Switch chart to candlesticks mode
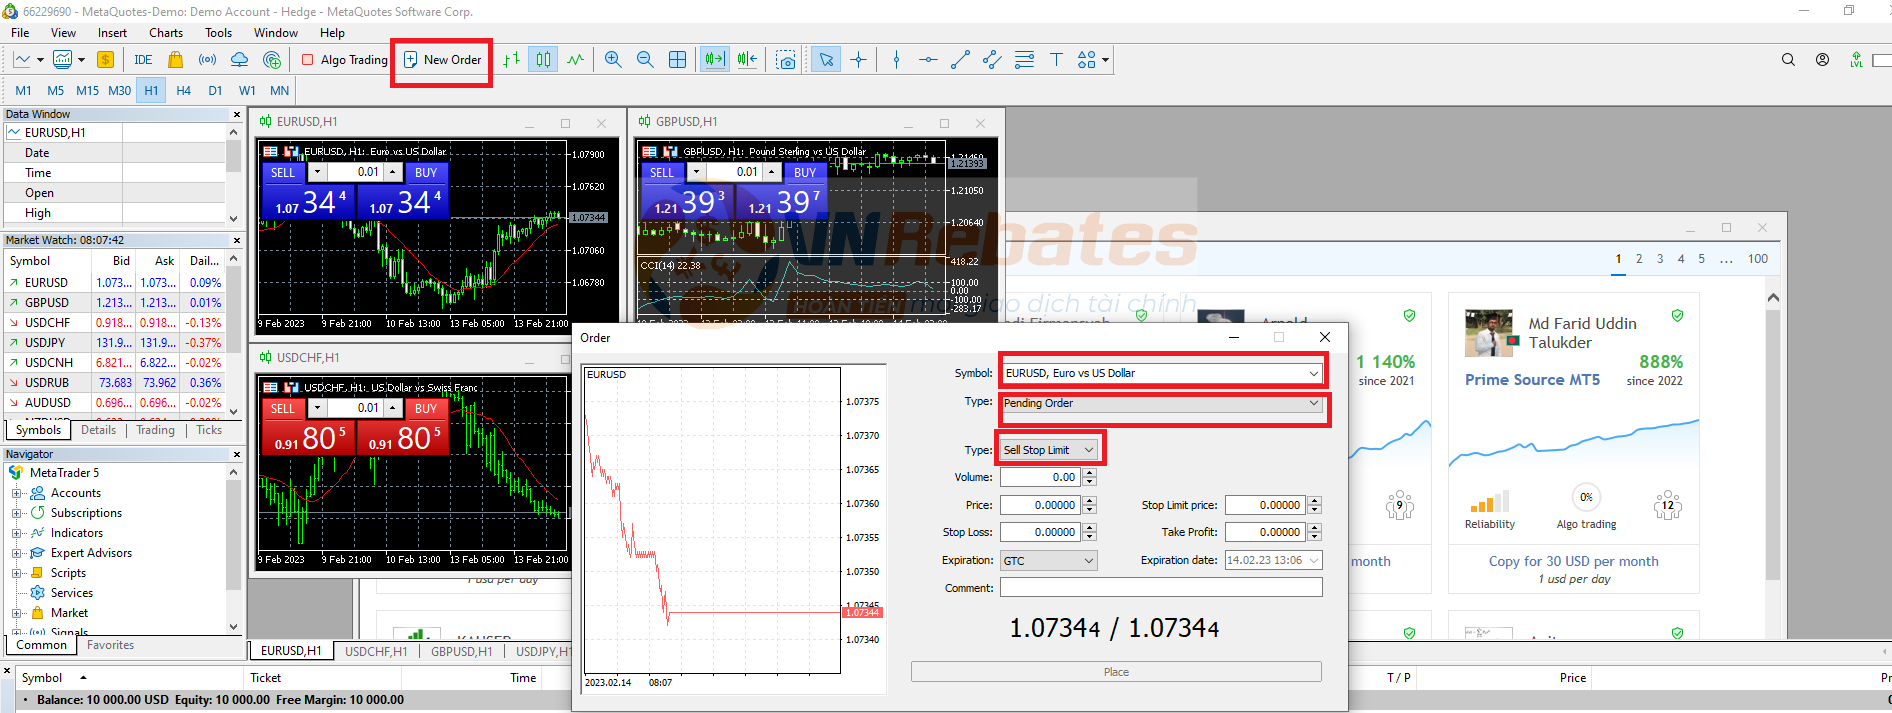This screenshot has height=713, width=1892. pyautogui.click(x=543, y=60)
